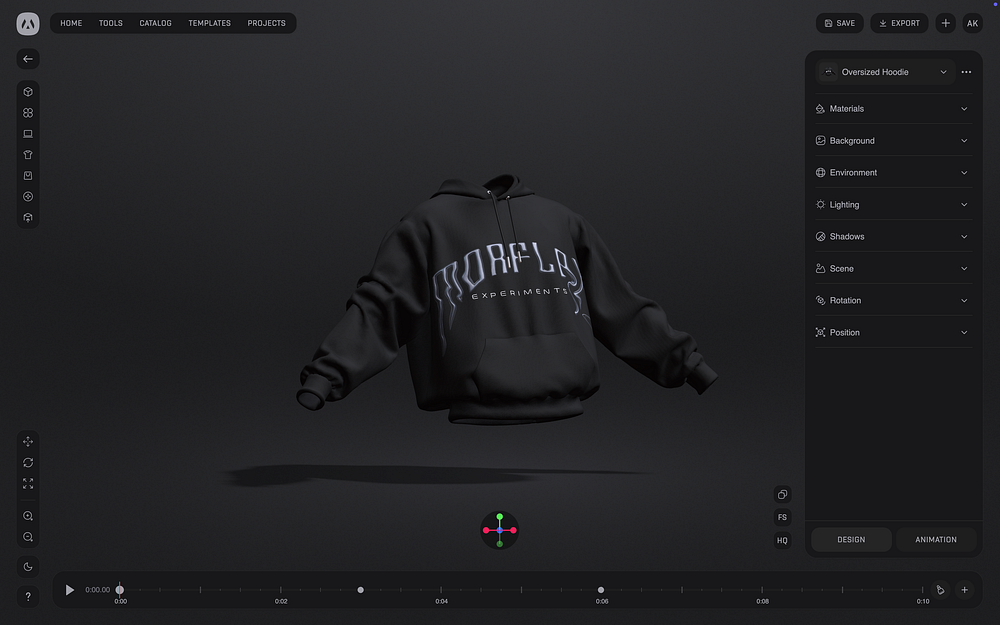
Task: Click the plus button next to Export
Action: 946,23
